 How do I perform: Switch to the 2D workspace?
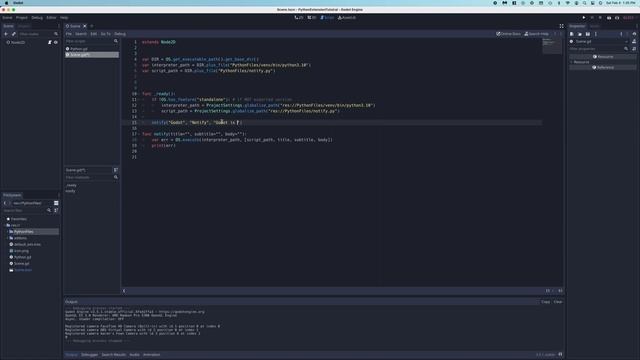pos(299,18)
